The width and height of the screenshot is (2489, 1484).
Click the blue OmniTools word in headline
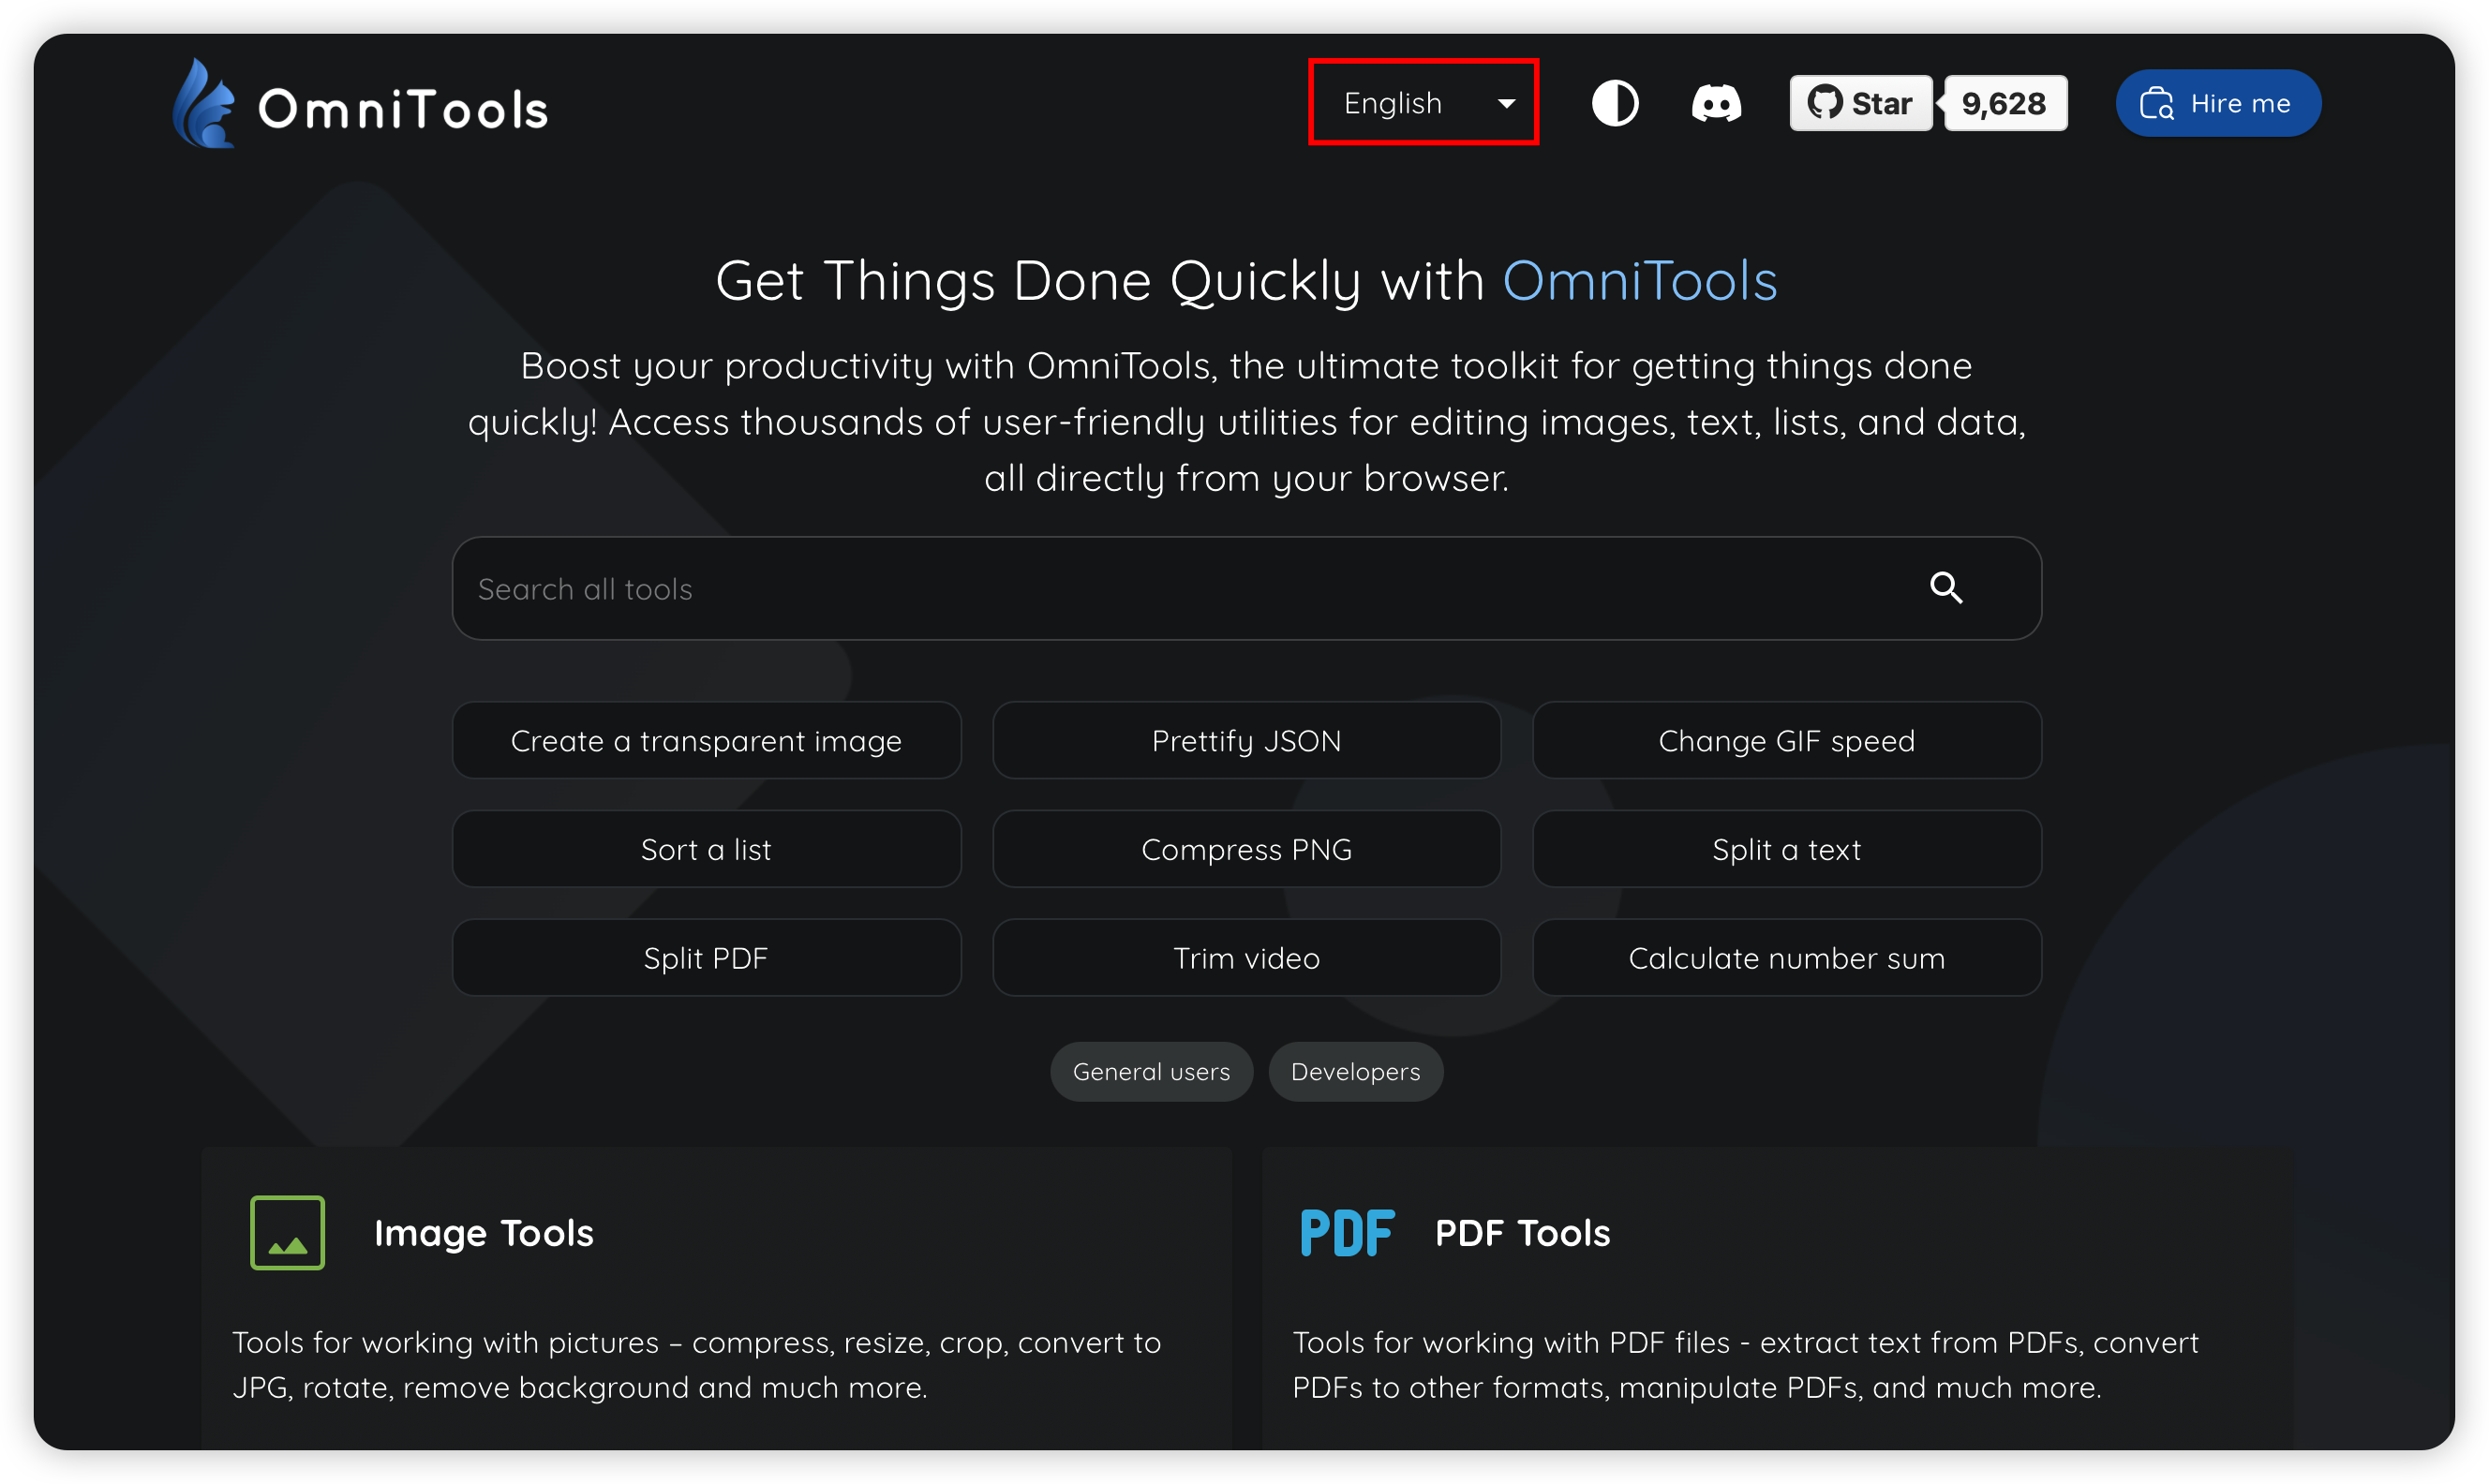tap(1639, 280)
